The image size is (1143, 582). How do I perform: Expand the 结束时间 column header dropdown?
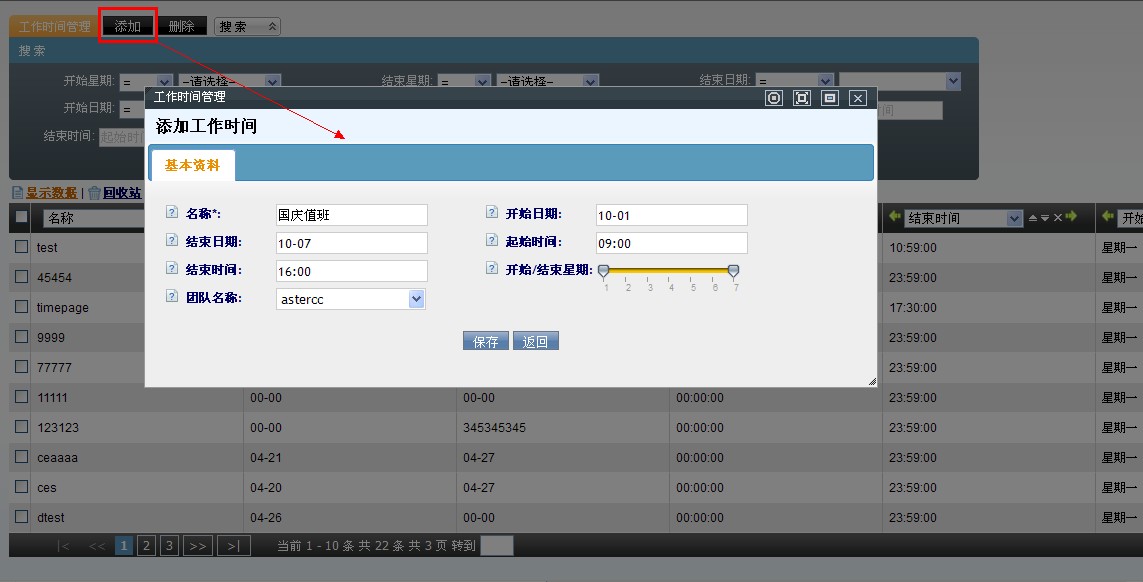1015,218
